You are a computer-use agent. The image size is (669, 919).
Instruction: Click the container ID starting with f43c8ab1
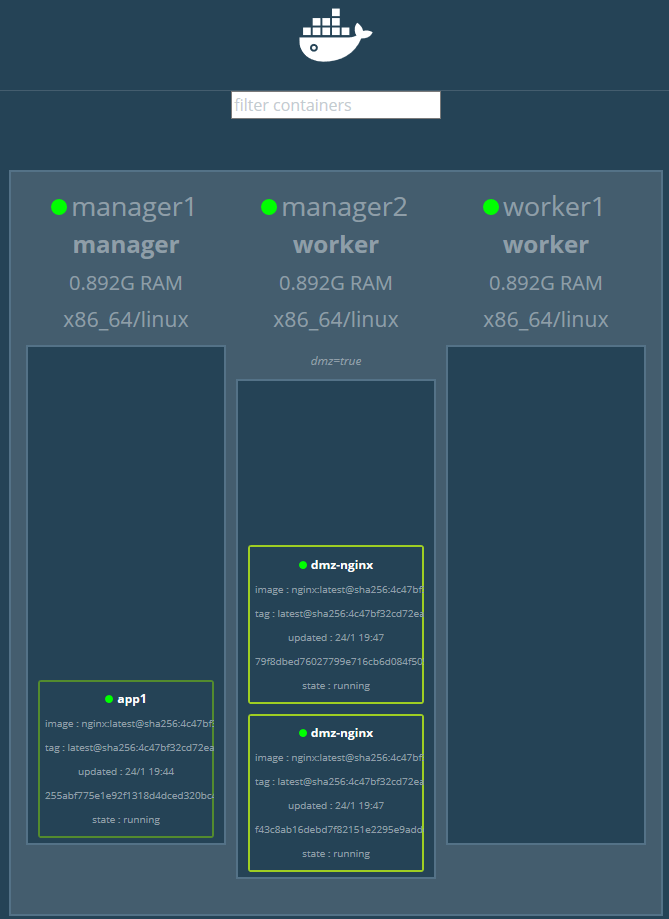click(336, 829)
